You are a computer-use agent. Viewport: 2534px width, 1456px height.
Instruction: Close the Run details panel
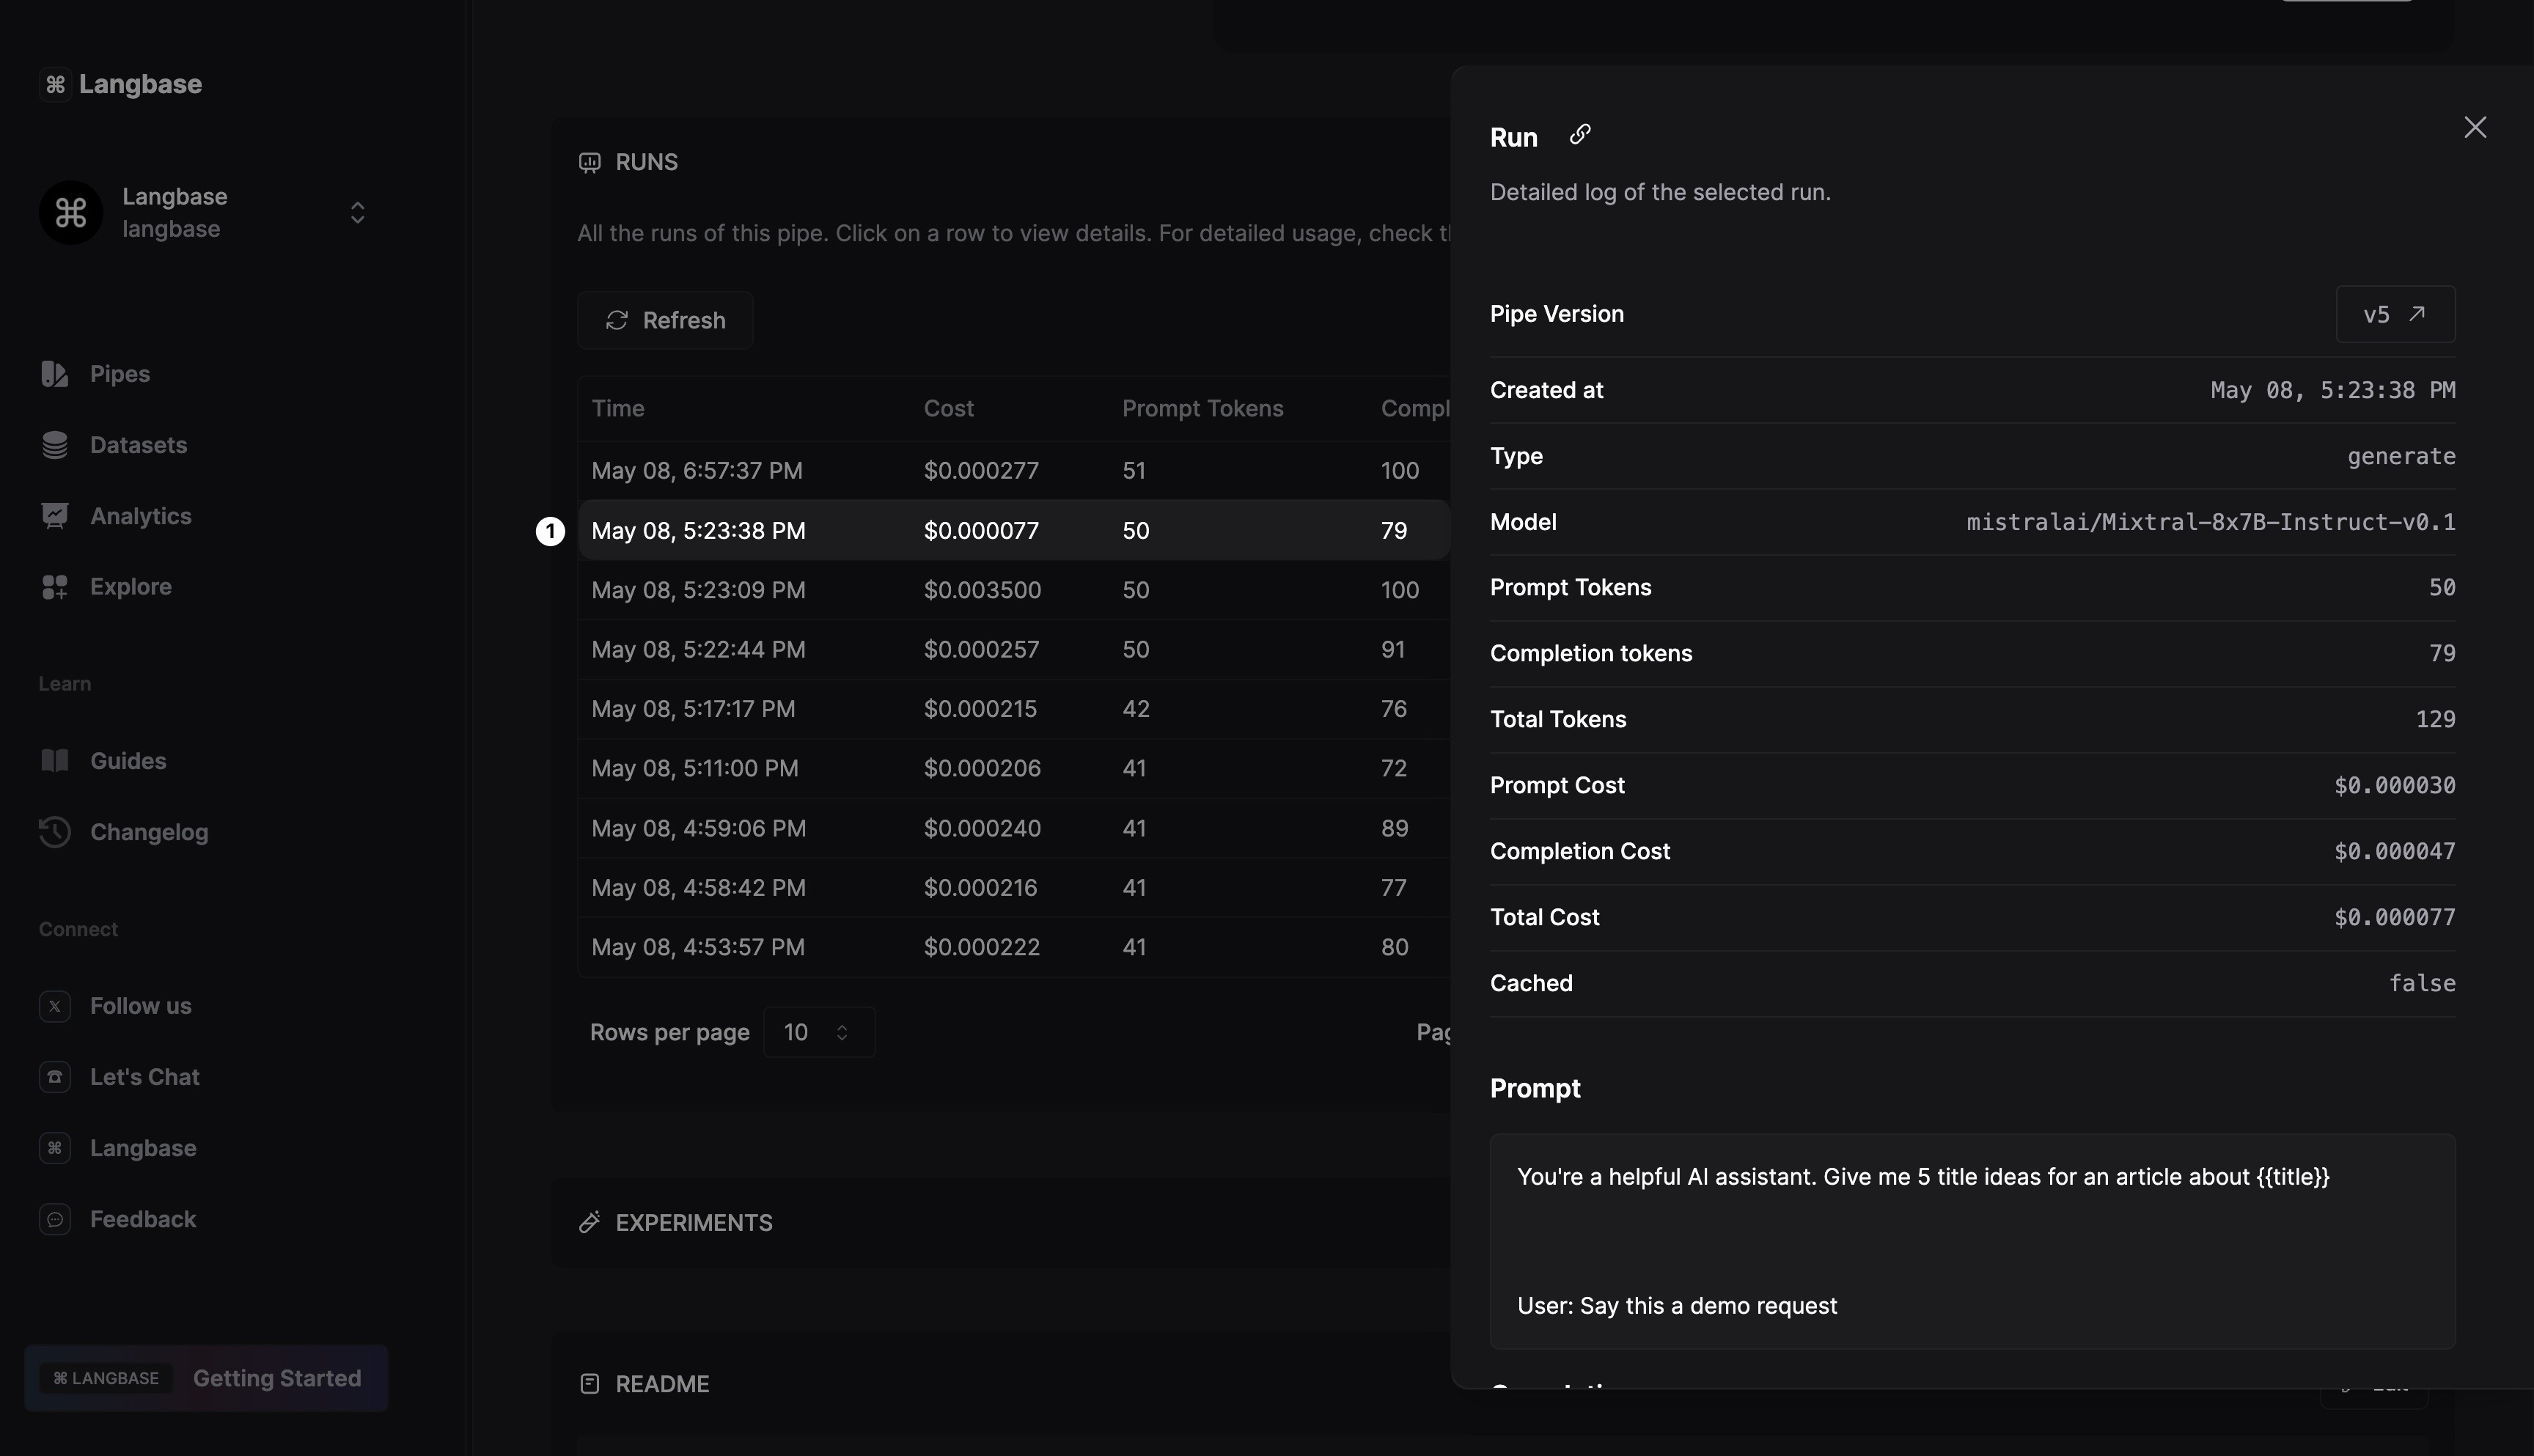[2474, 127]
